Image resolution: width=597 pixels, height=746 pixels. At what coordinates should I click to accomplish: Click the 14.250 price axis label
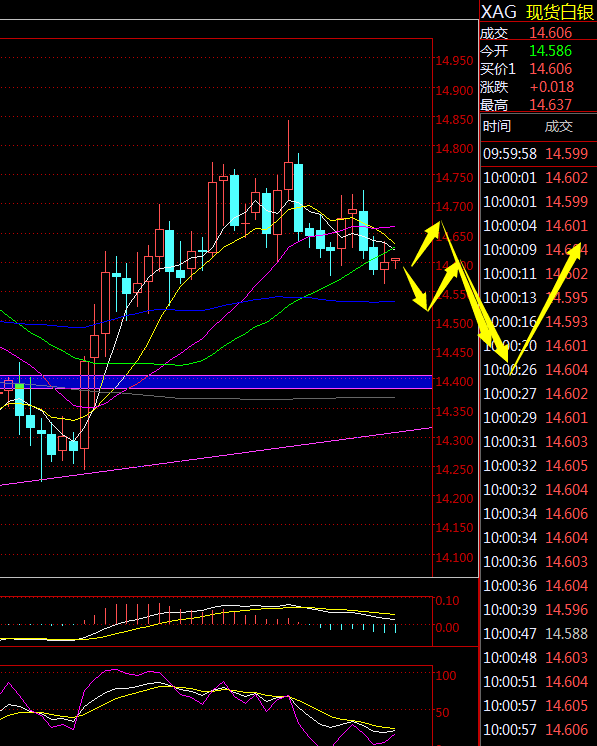coord(454,470)
